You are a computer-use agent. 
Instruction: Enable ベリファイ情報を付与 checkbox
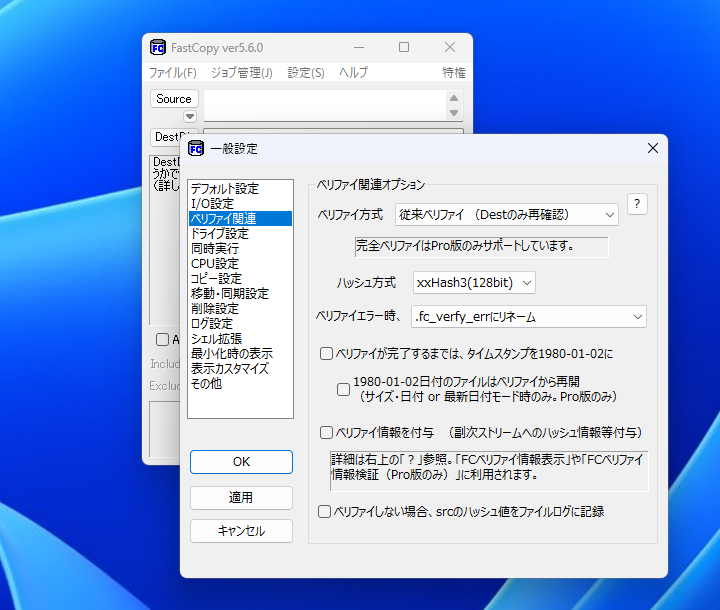click(x=326, y=432)
